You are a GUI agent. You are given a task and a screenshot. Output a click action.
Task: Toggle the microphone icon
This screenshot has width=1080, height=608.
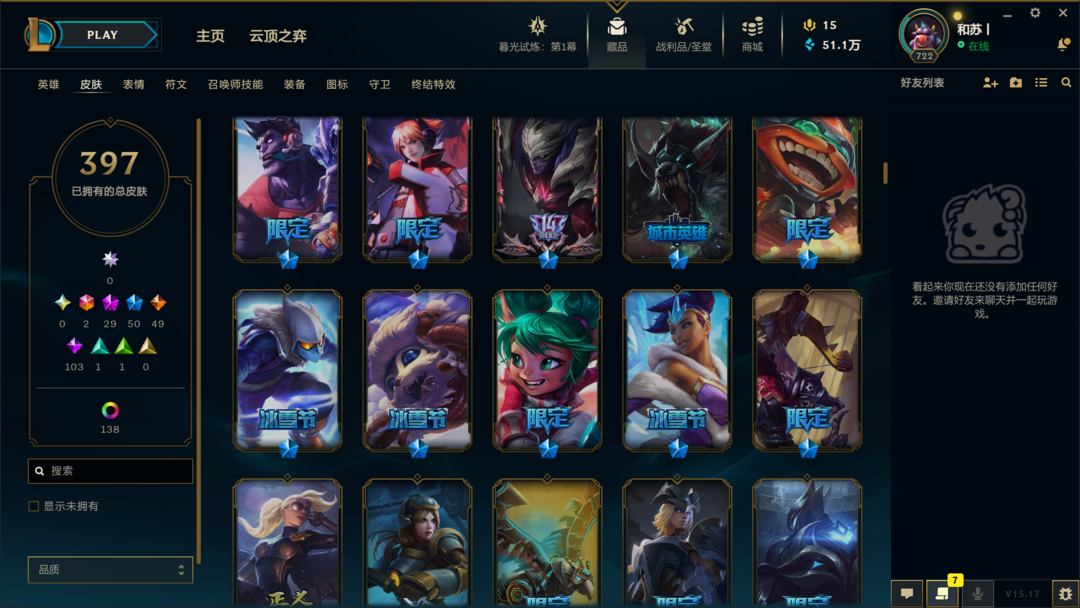977,593
